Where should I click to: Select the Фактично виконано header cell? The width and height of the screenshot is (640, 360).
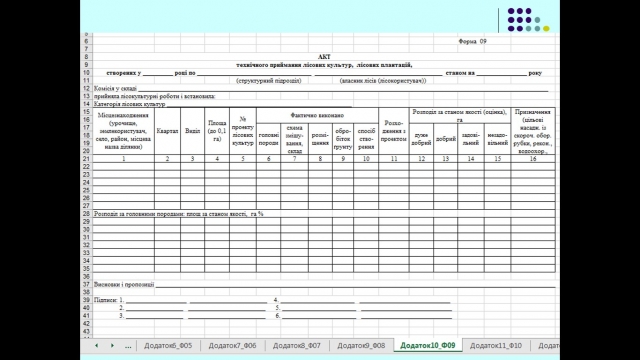(317, 116)
